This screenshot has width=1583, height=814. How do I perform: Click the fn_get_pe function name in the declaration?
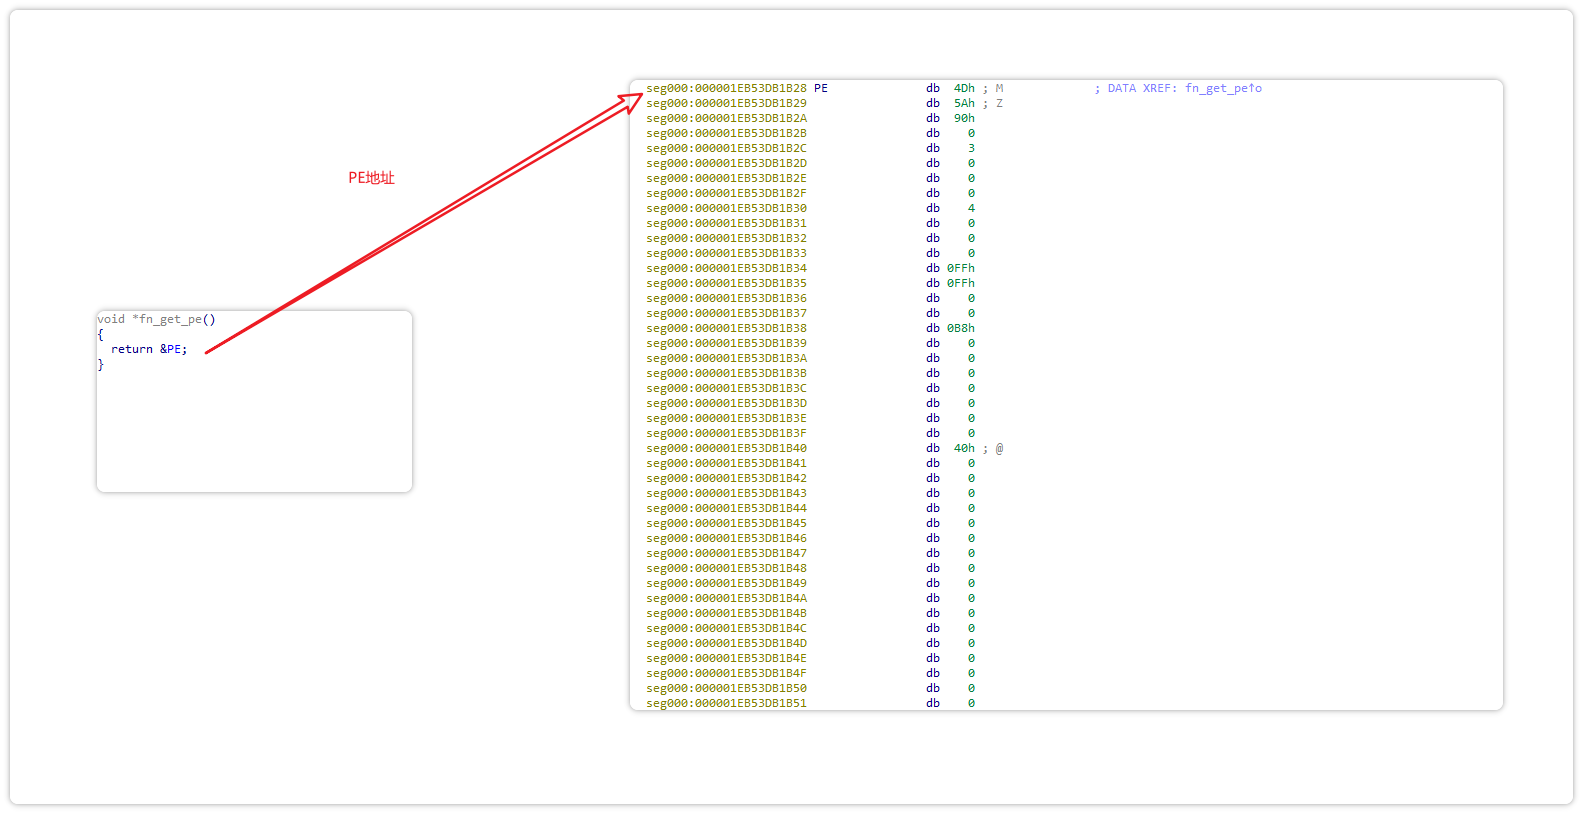click(170, 319)
